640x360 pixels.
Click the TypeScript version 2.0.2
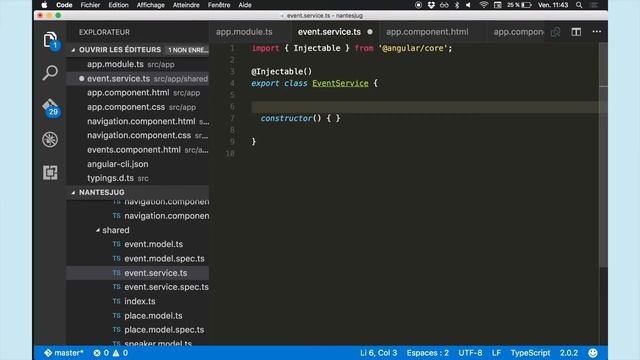[569, 353]
